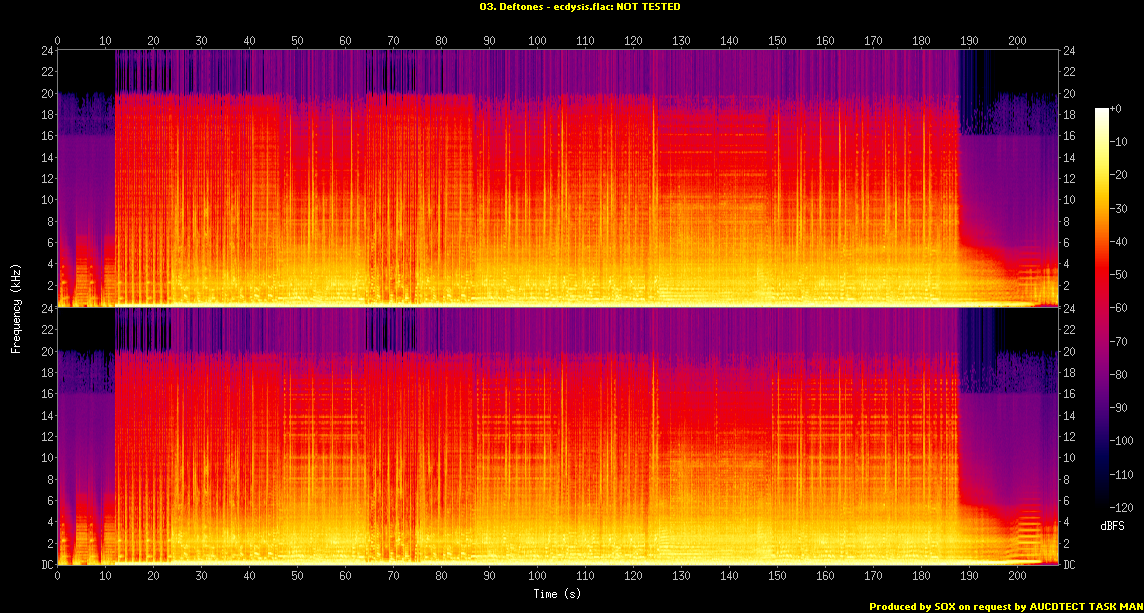This screenshot has height=613, width=1144.
Task: Click "50" on the bottom time axis
Action: coord(297,575)
